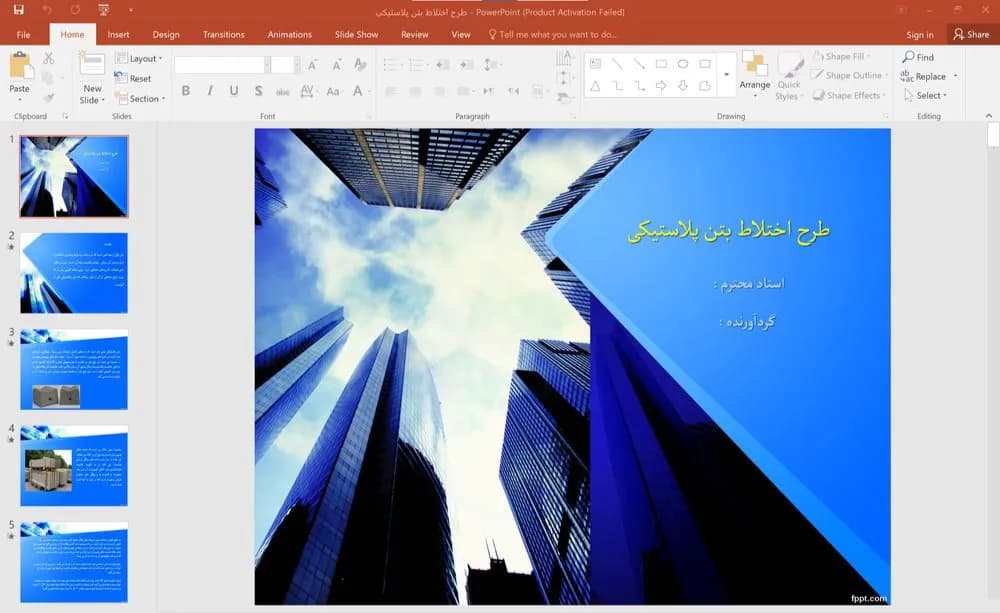Image resolution: width=1000 pixels, height=613 pixels.
Task: Toggle Strikethrough formatting
Action: click(x=283, y=91)
